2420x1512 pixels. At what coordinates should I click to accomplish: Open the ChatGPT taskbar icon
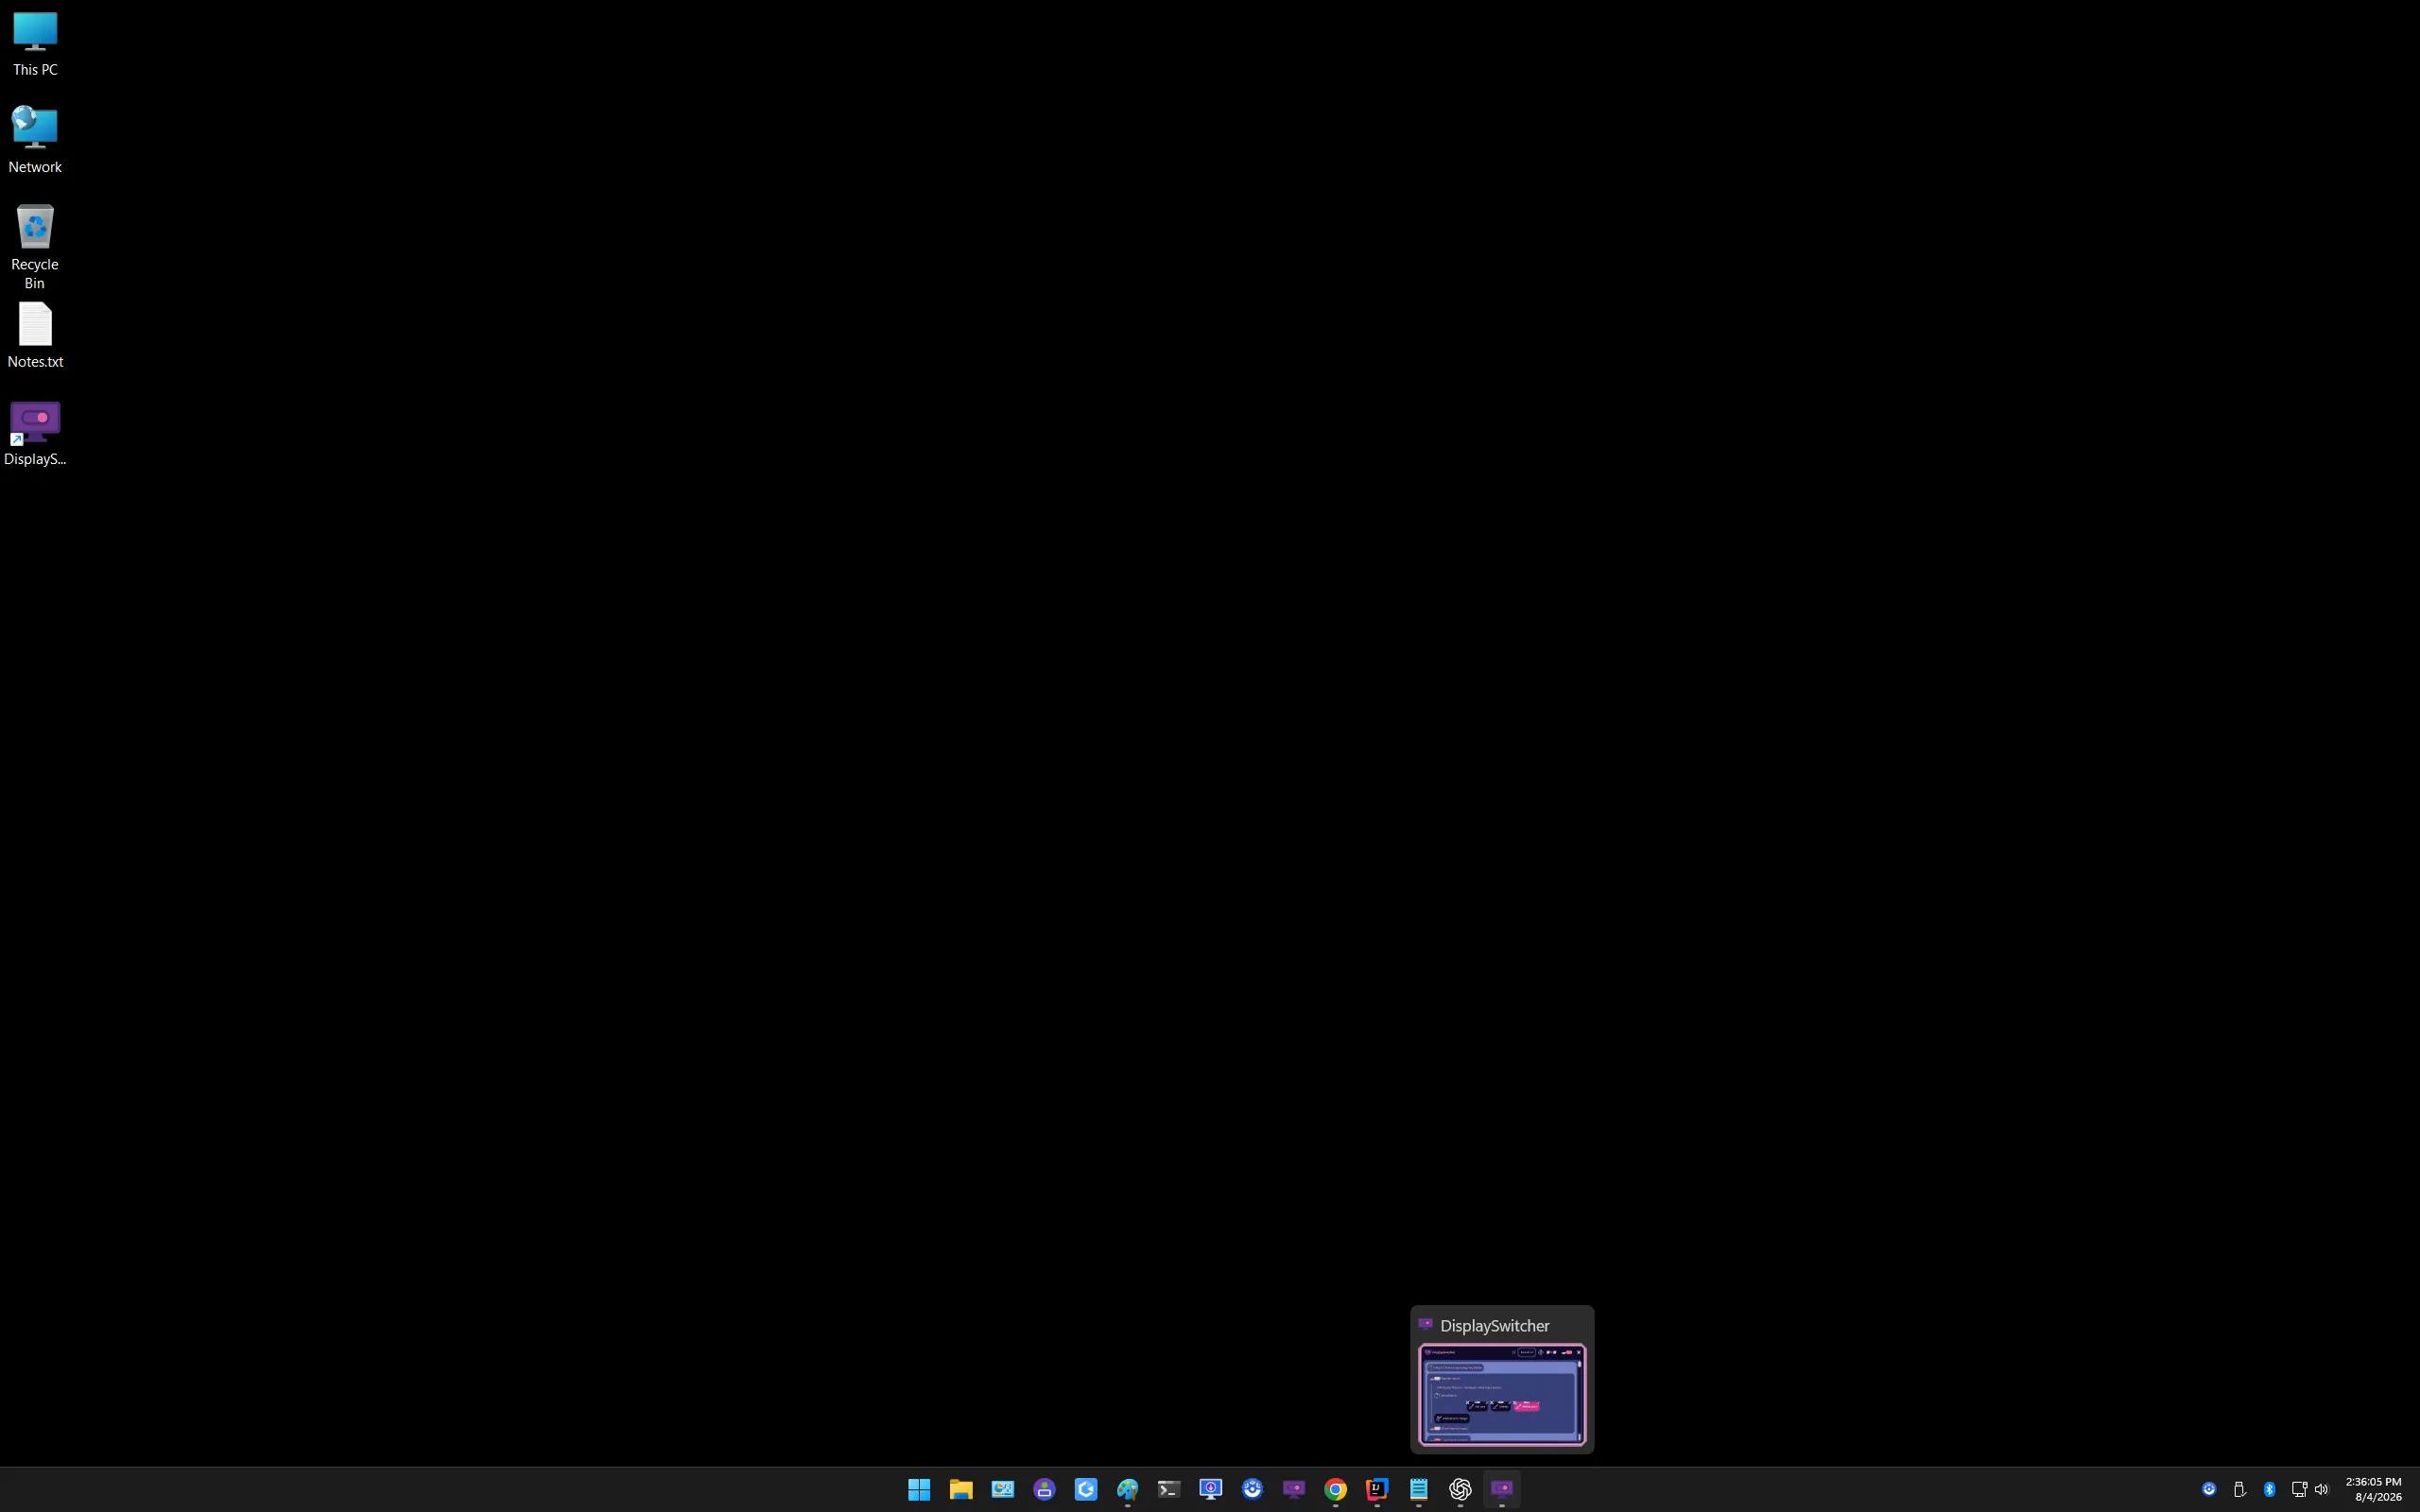(1460, 1489)
